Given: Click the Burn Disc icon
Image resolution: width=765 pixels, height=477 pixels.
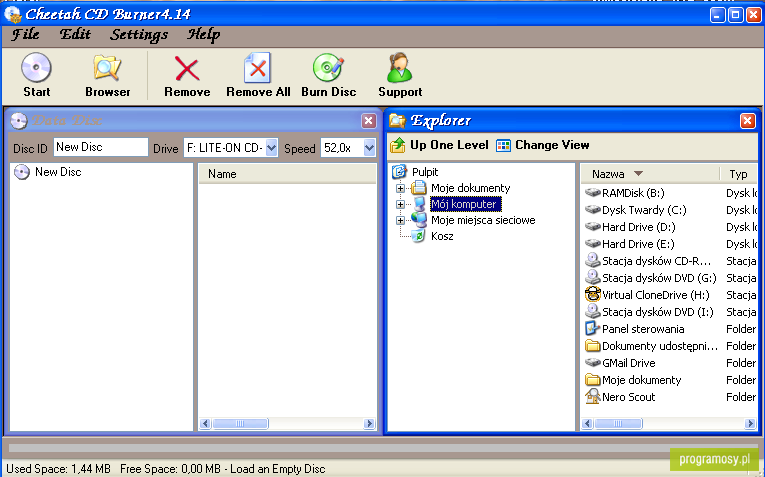Looking at the screenshot, I should click(328, 67).
